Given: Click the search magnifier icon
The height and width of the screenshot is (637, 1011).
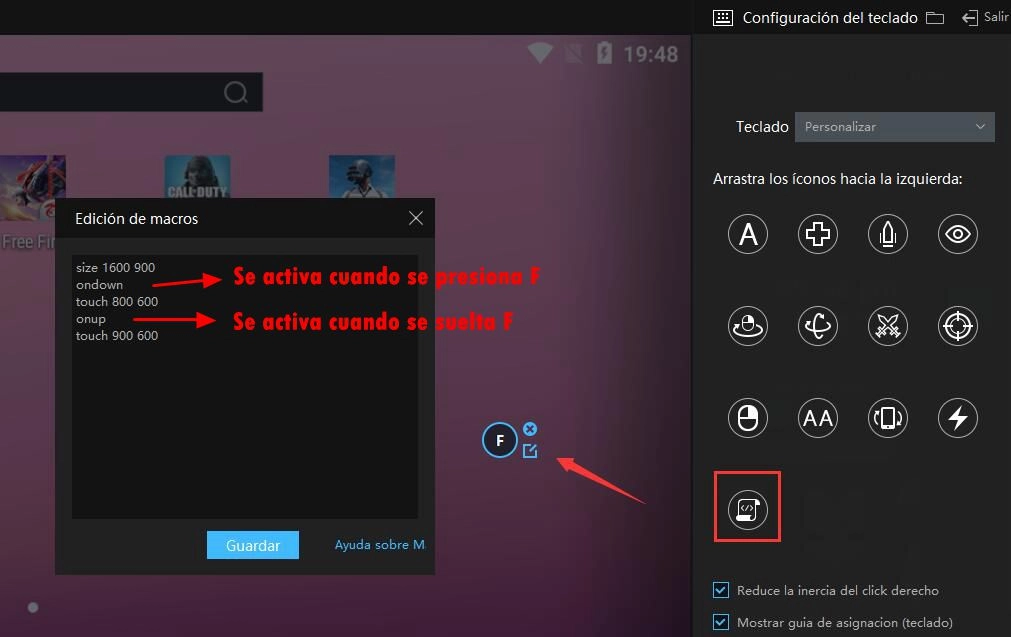Looking at the screenshot, I should (236, 92).
